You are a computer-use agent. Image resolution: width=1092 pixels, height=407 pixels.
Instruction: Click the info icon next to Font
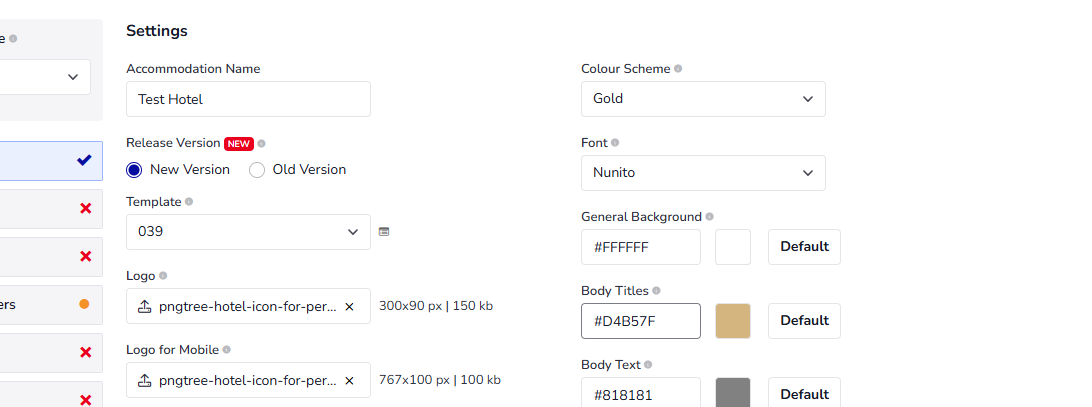click(x=615, y=142)
